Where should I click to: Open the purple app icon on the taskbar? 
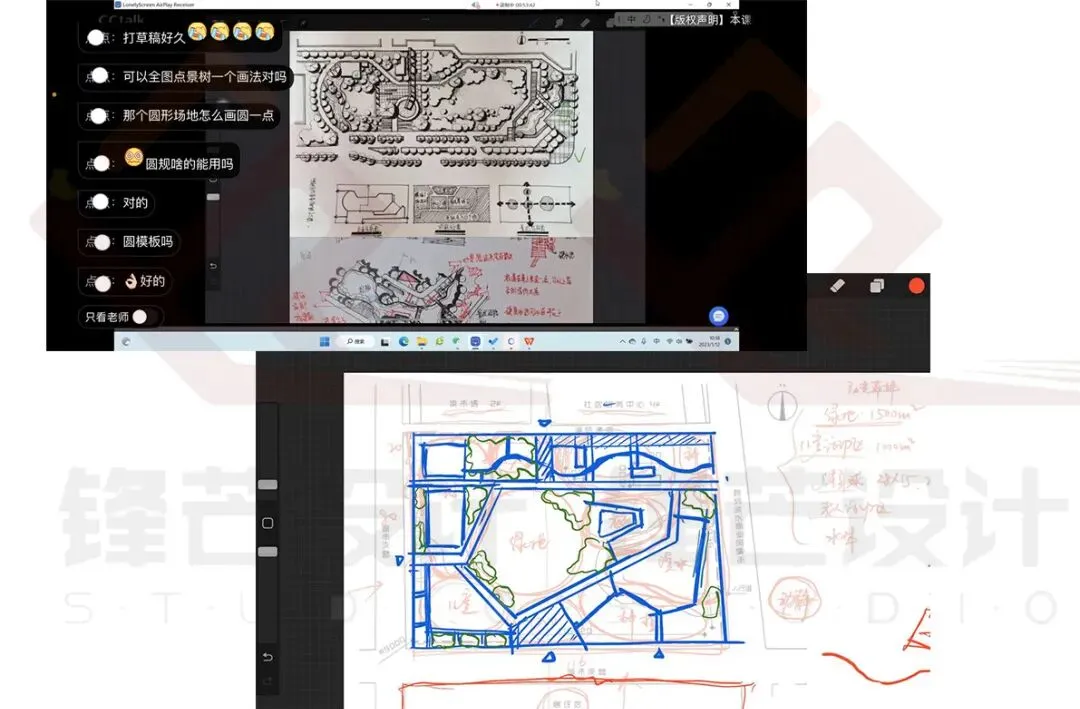(x=475, y=341)
